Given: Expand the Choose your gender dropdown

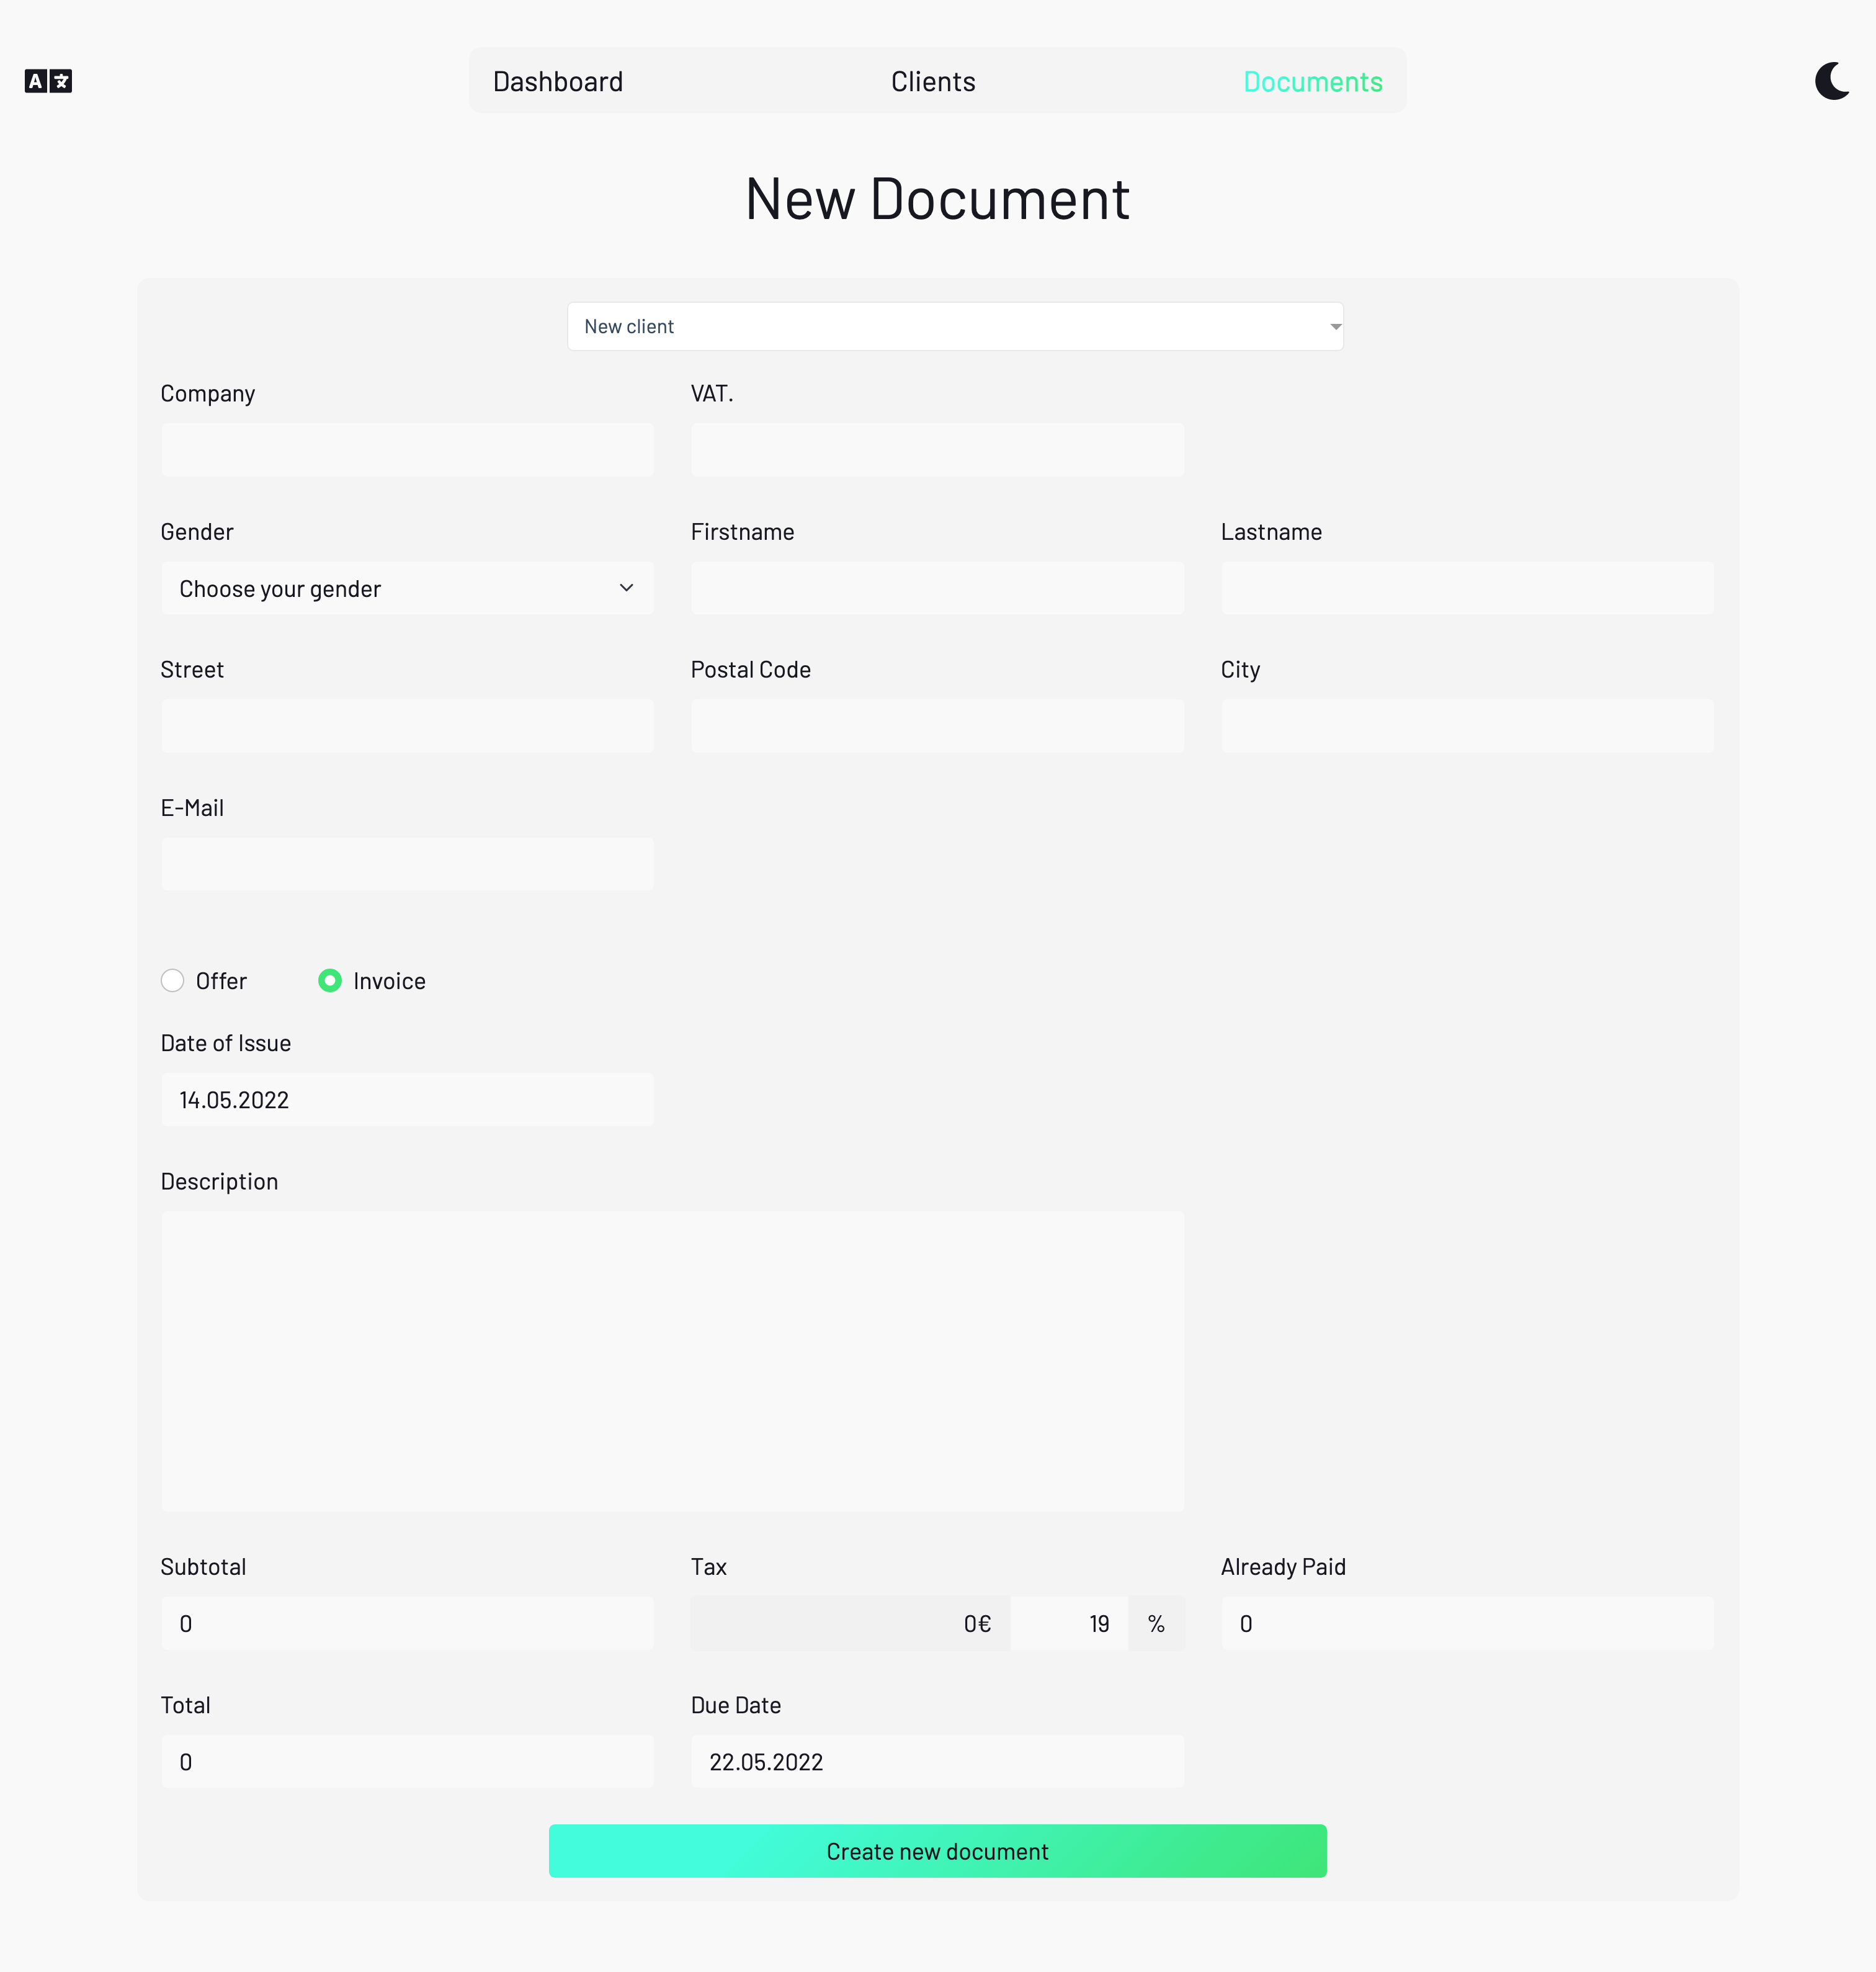Looking at the screenshot, I should (407, 588).
